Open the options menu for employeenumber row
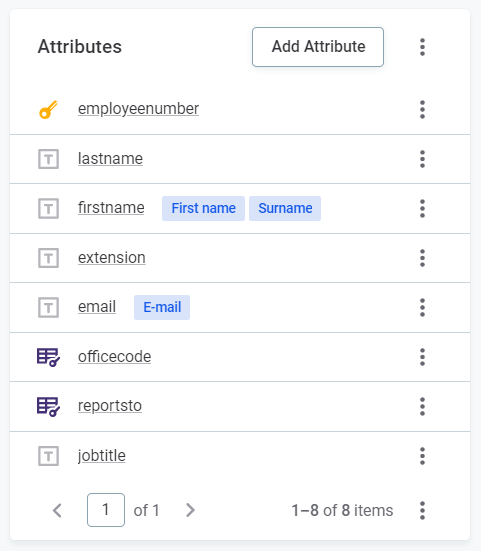Screen dimensions: 481x551 coord(422,110)
